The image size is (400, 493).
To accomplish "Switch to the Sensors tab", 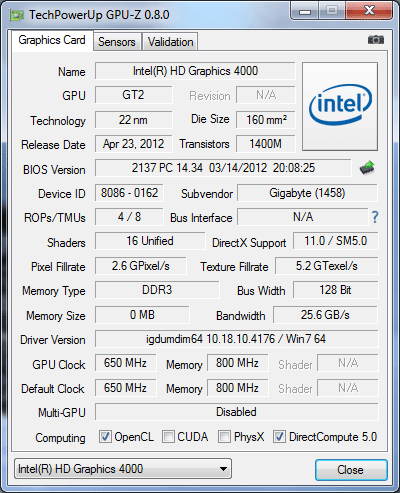I will coord(117,42).
